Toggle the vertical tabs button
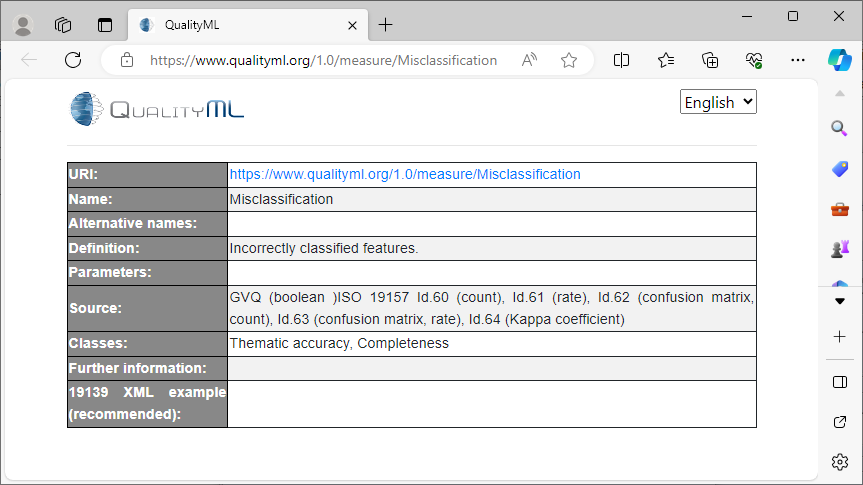This screenshot has width=863, height=485. pyautogui.click(x=105, y=25)
